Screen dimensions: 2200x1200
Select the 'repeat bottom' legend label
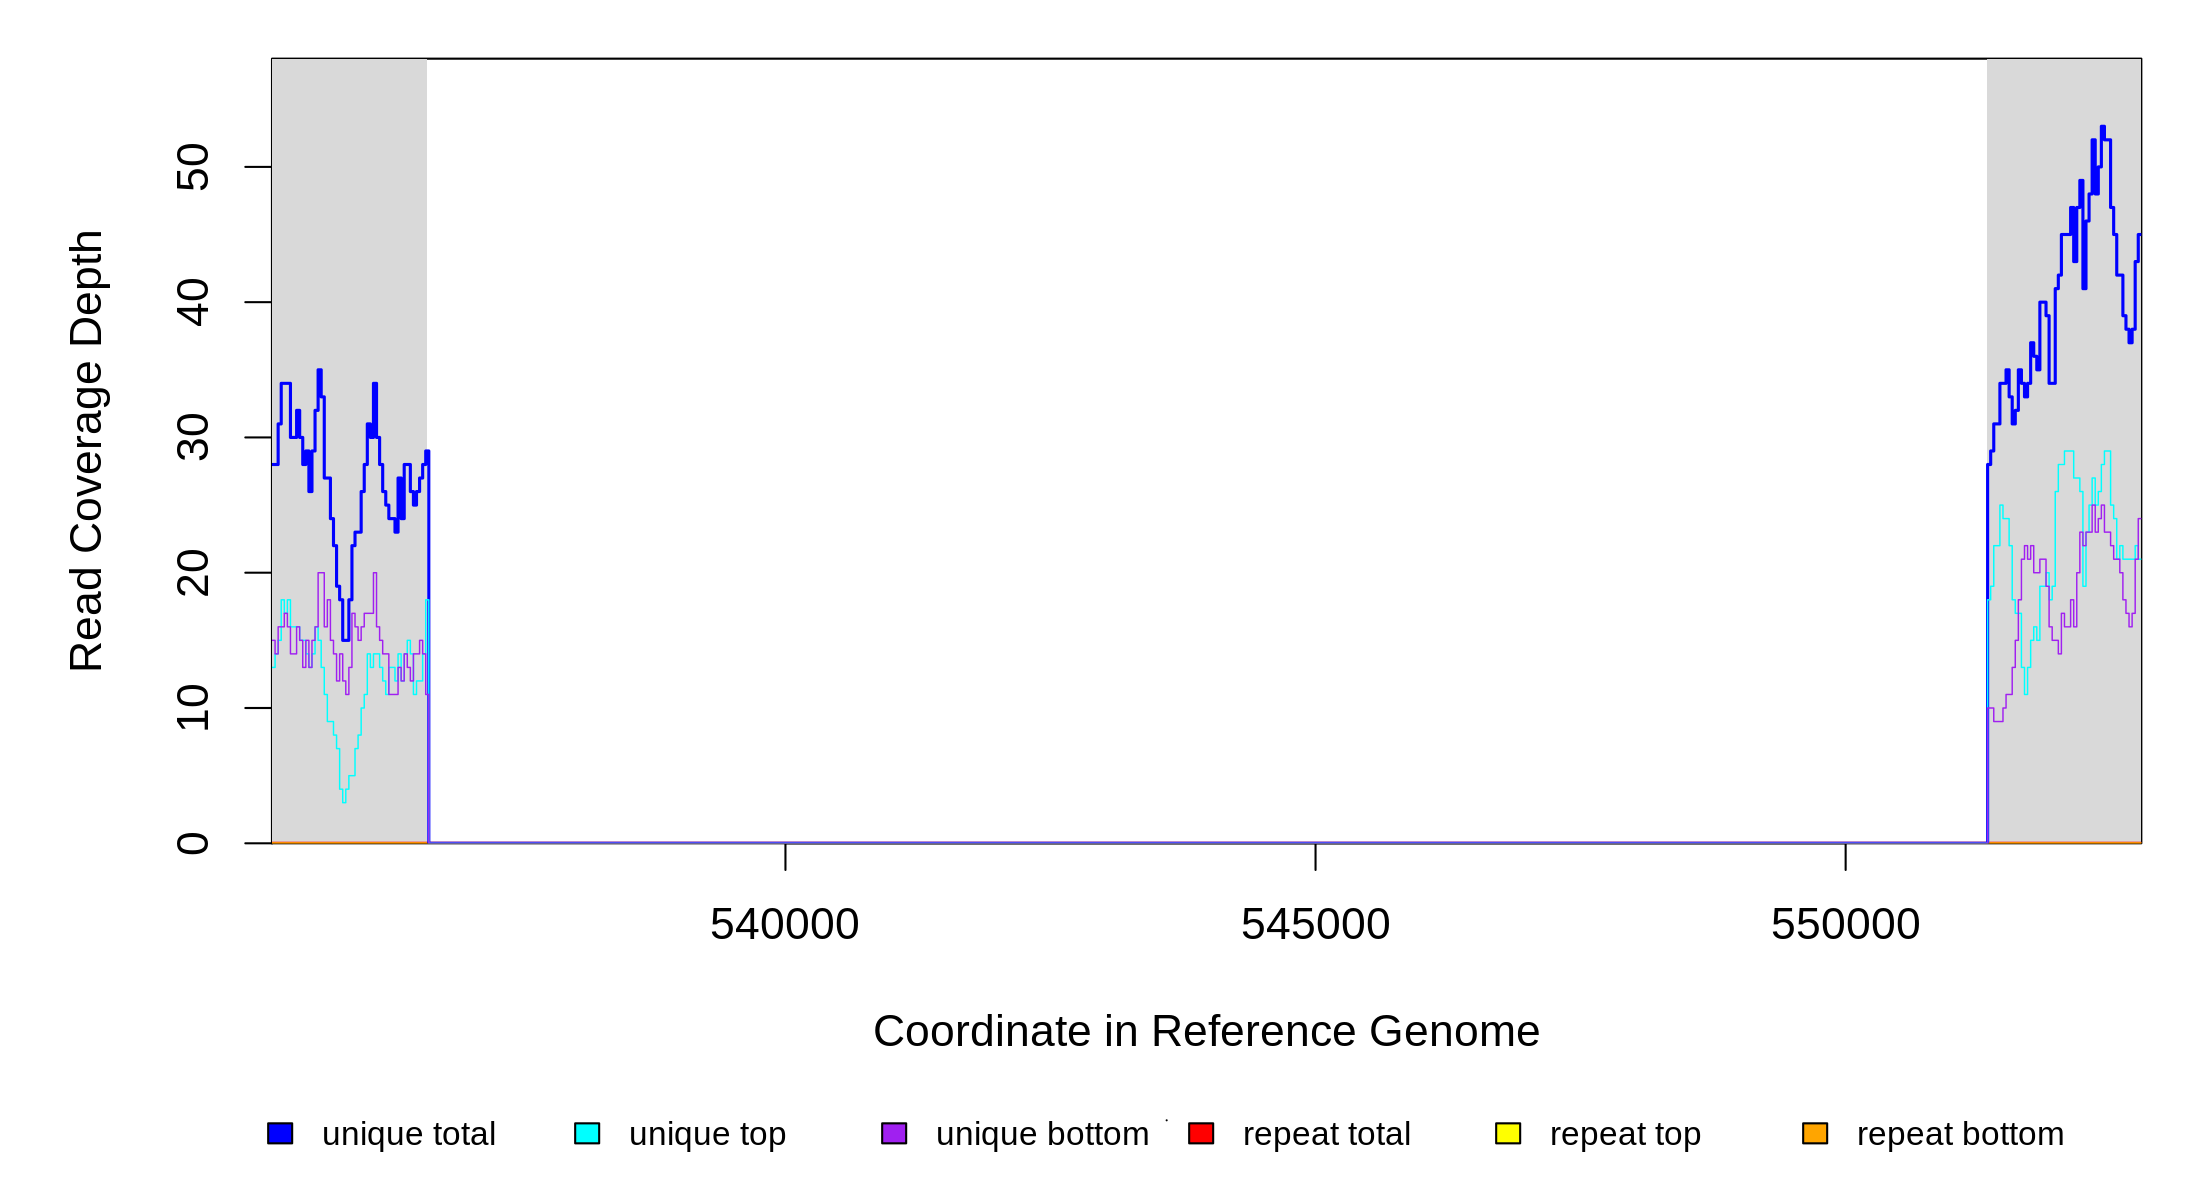(x=1960, y=1134)
